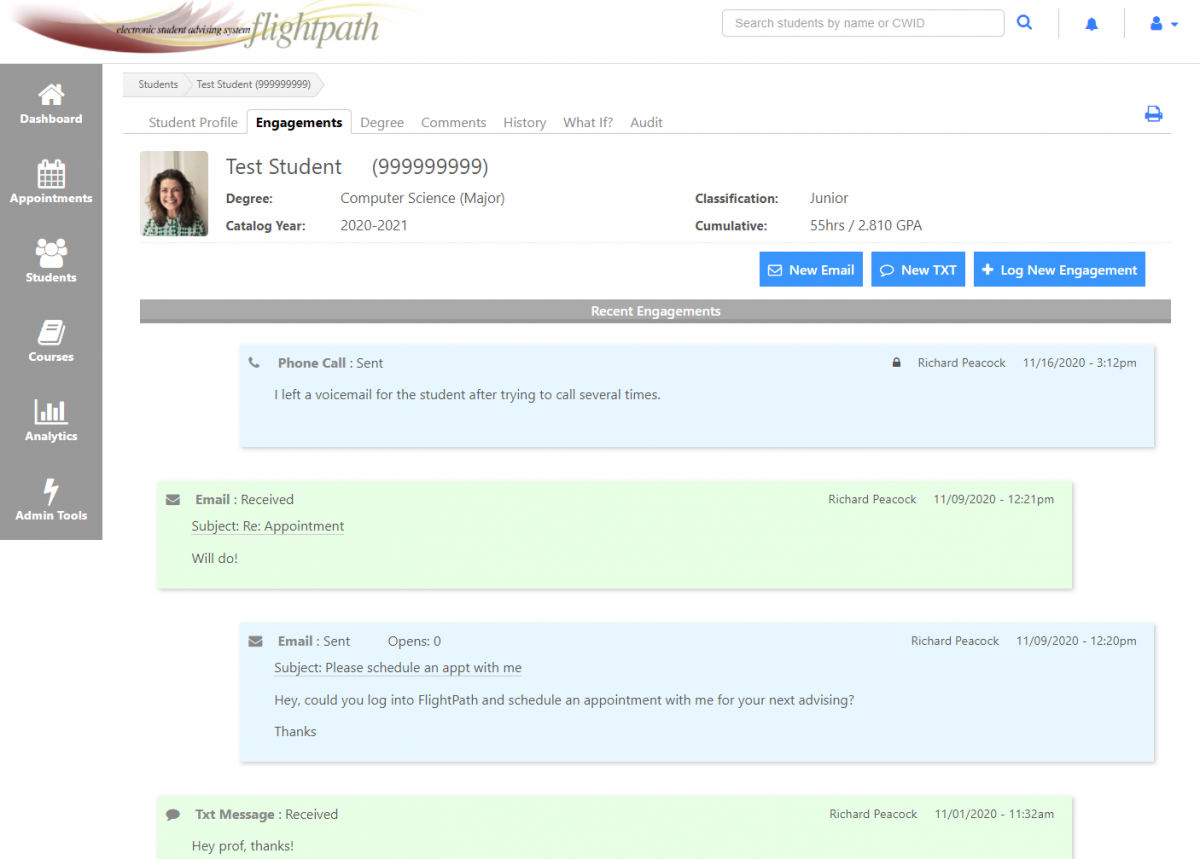Focus the student search input field

(x=862, y=23)
